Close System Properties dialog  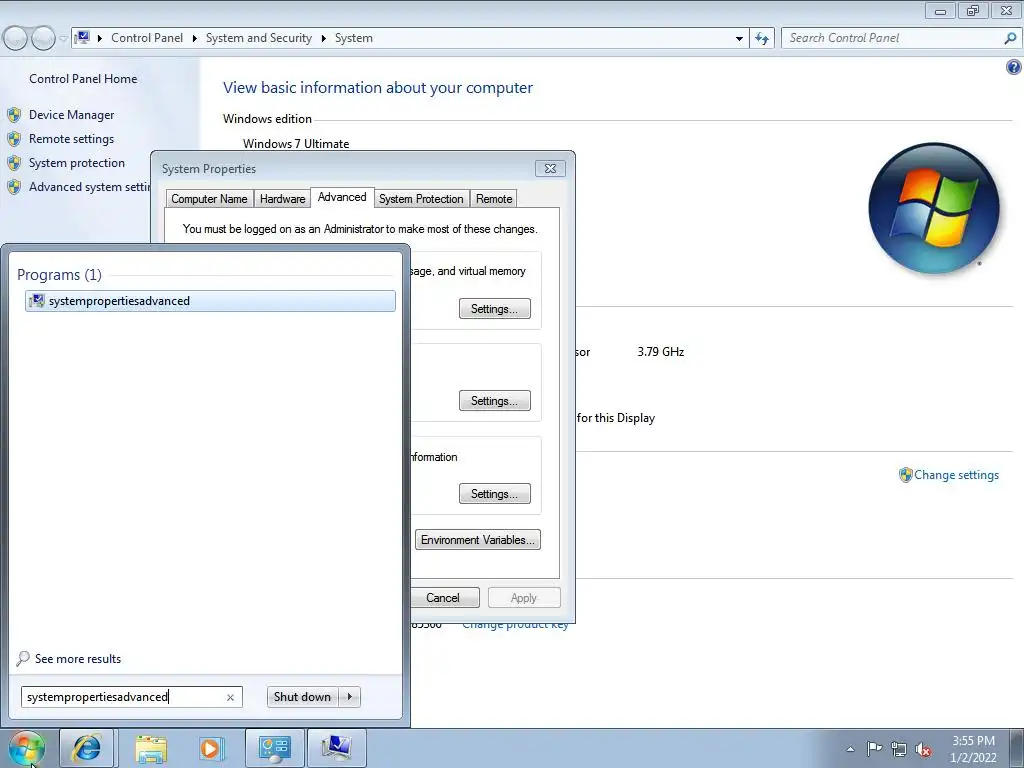pos(550,168)
